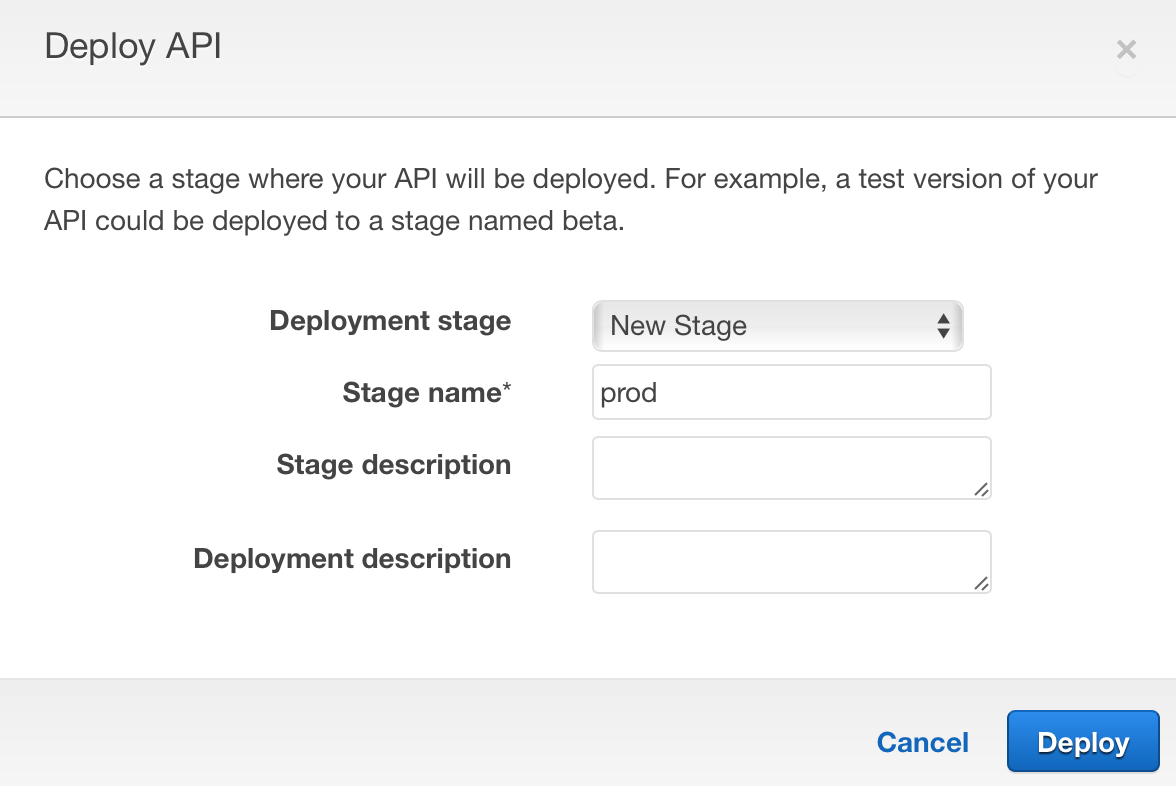The width and height of the screenshot is (1176, 786).
Task: Click the up-down arrows on the stage selector
Action: tap(944, 326)
